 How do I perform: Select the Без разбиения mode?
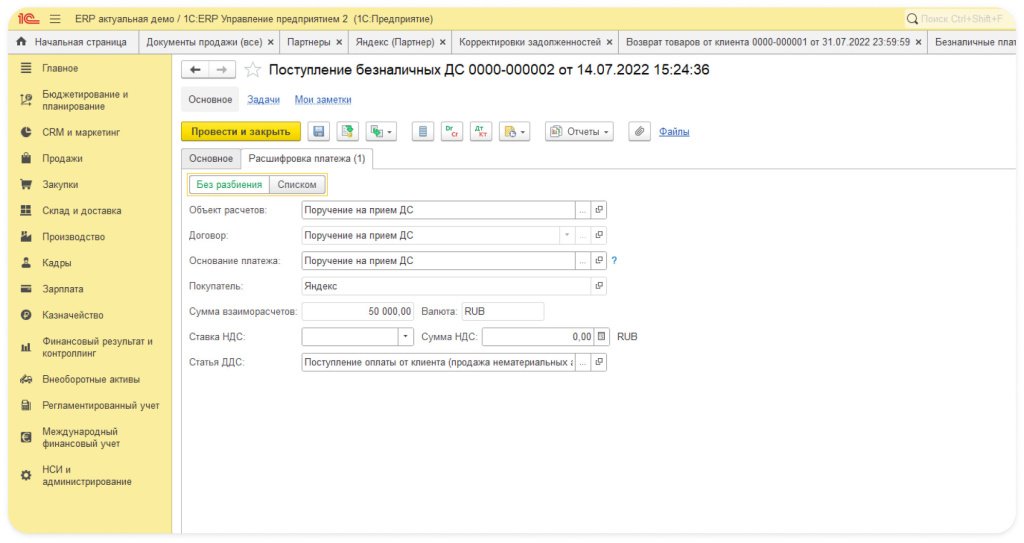229,185
